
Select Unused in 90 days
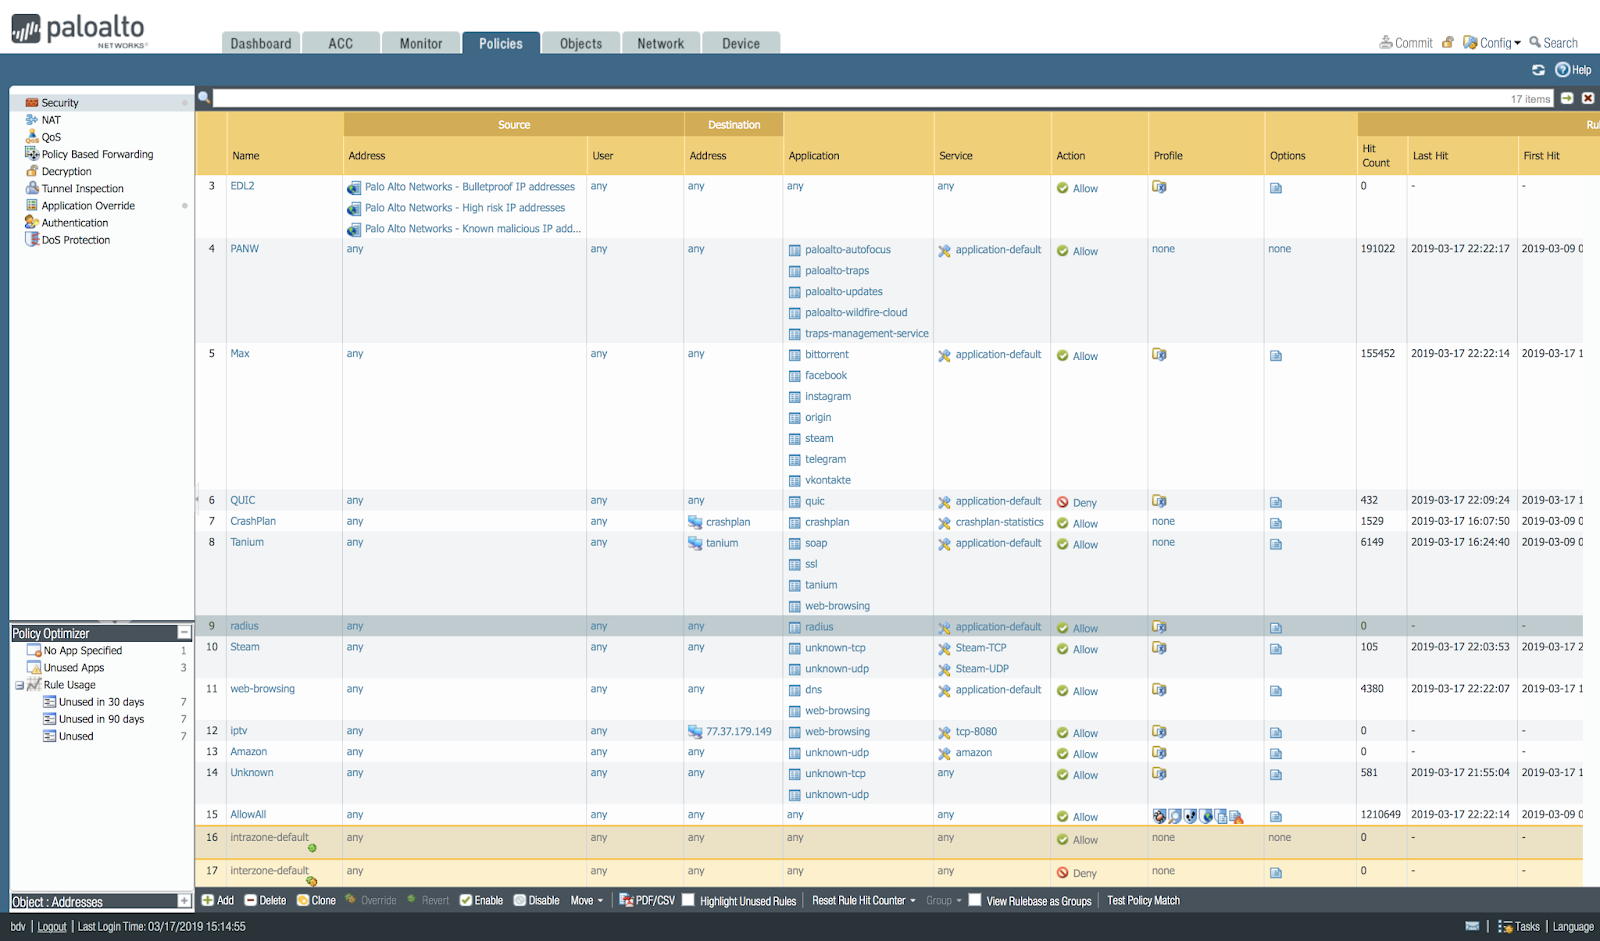click(x=101, y=718)
